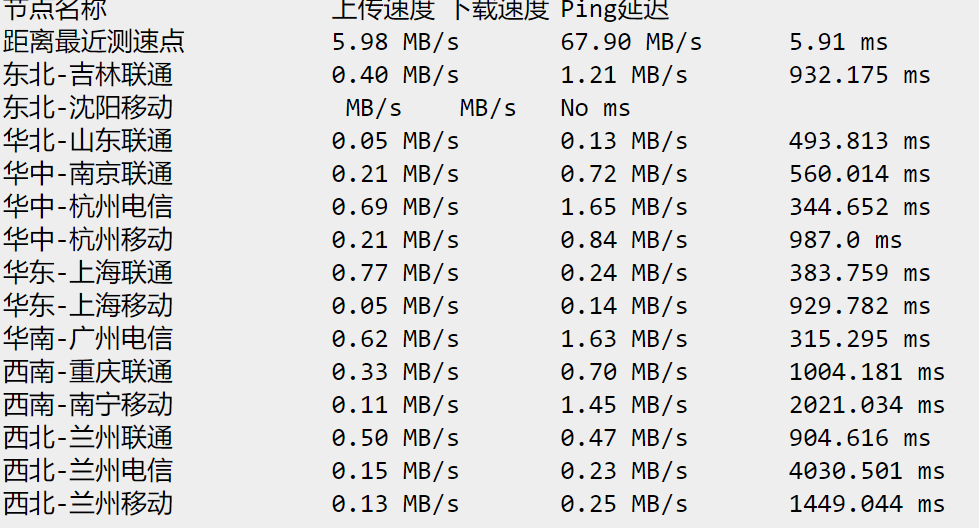Viewport: 979px width, 528px height.
Task: Select the 华南-广州电信 node name
Action: point(87,338)
